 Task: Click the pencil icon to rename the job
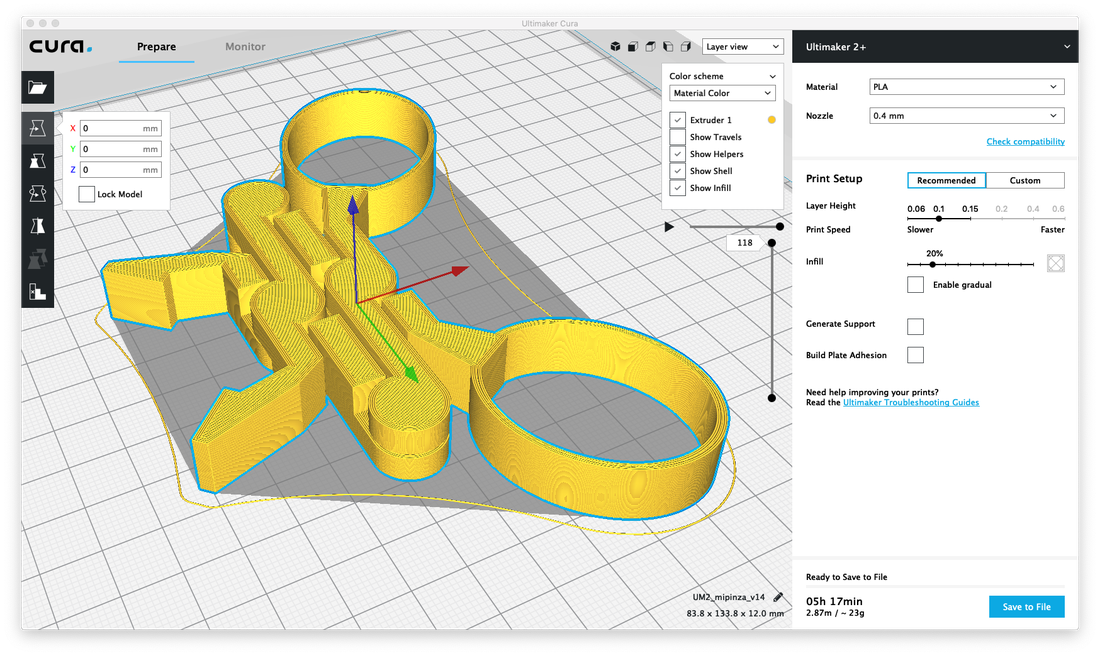click(x=778, y=597)
